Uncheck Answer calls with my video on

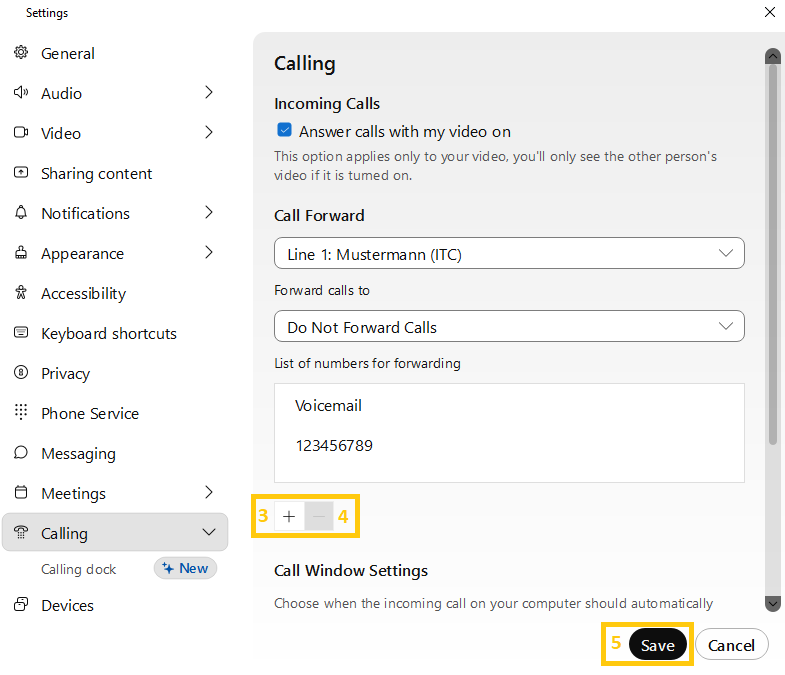285,131
